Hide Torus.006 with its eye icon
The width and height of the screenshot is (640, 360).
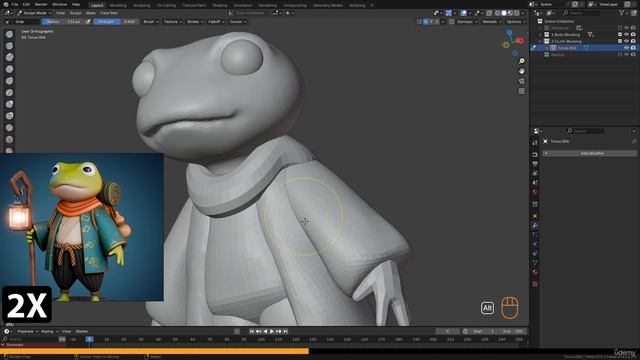point(626,48)
